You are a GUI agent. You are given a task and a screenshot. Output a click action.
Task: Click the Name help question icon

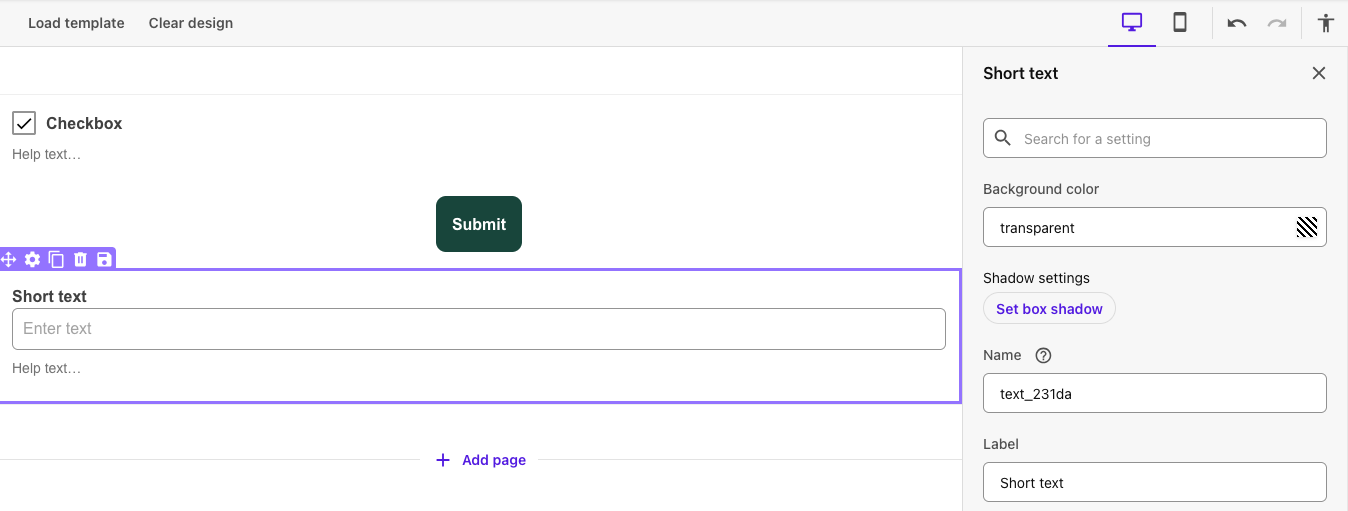[x=1044, y=355]
